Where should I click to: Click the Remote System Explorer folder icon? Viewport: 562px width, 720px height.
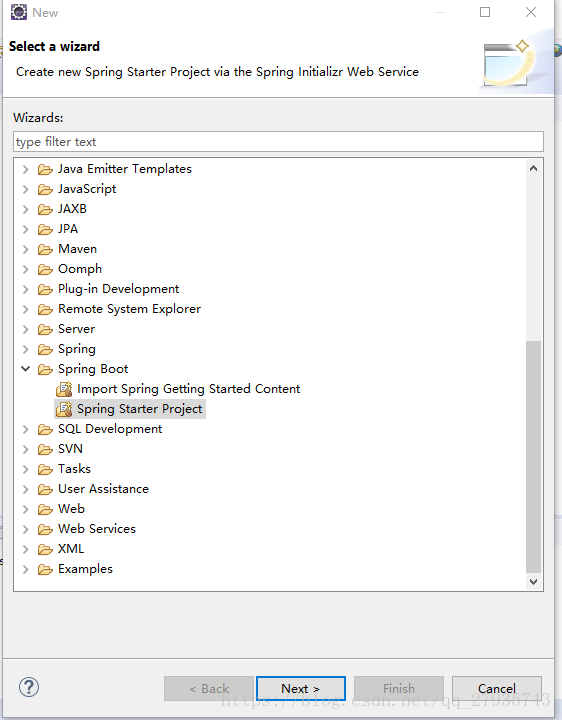[45, 309]
